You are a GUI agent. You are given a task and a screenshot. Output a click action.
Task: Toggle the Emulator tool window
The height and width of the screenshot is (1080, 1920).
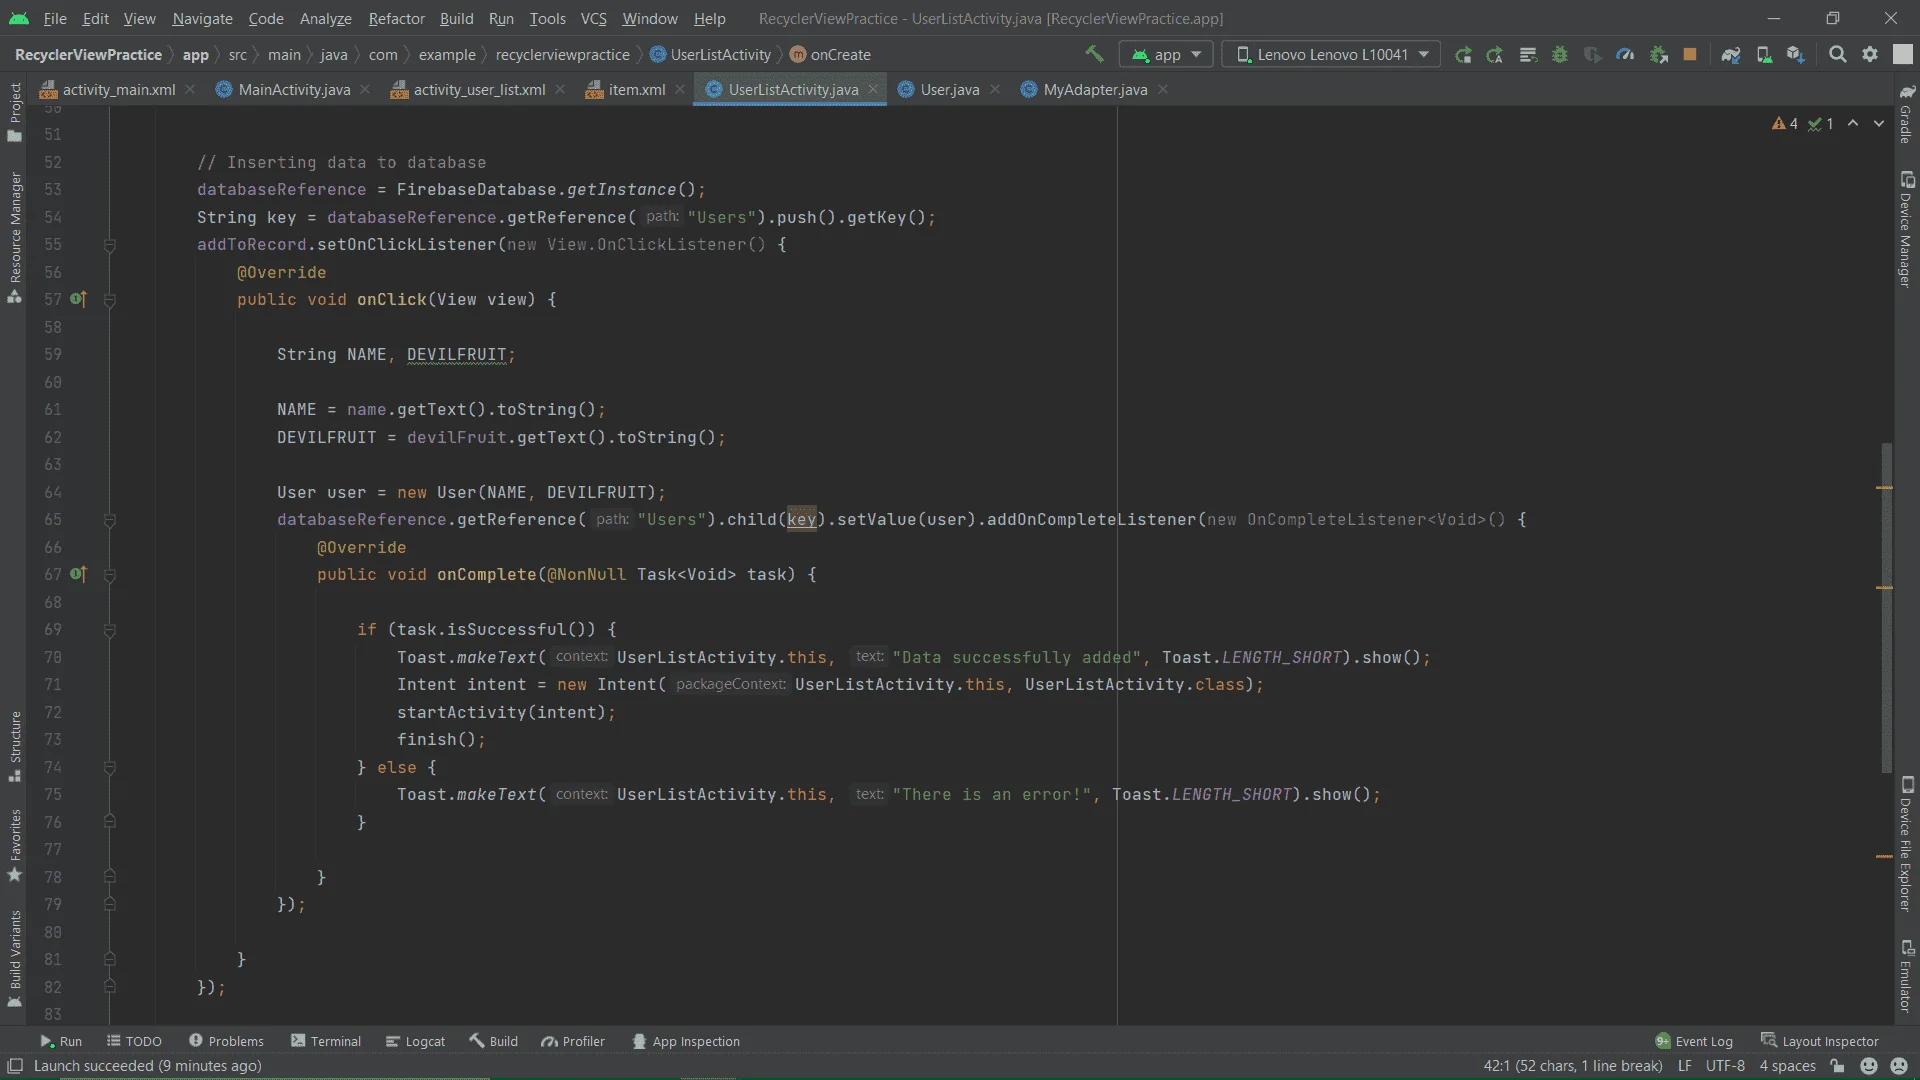(x=1906, y=976)
